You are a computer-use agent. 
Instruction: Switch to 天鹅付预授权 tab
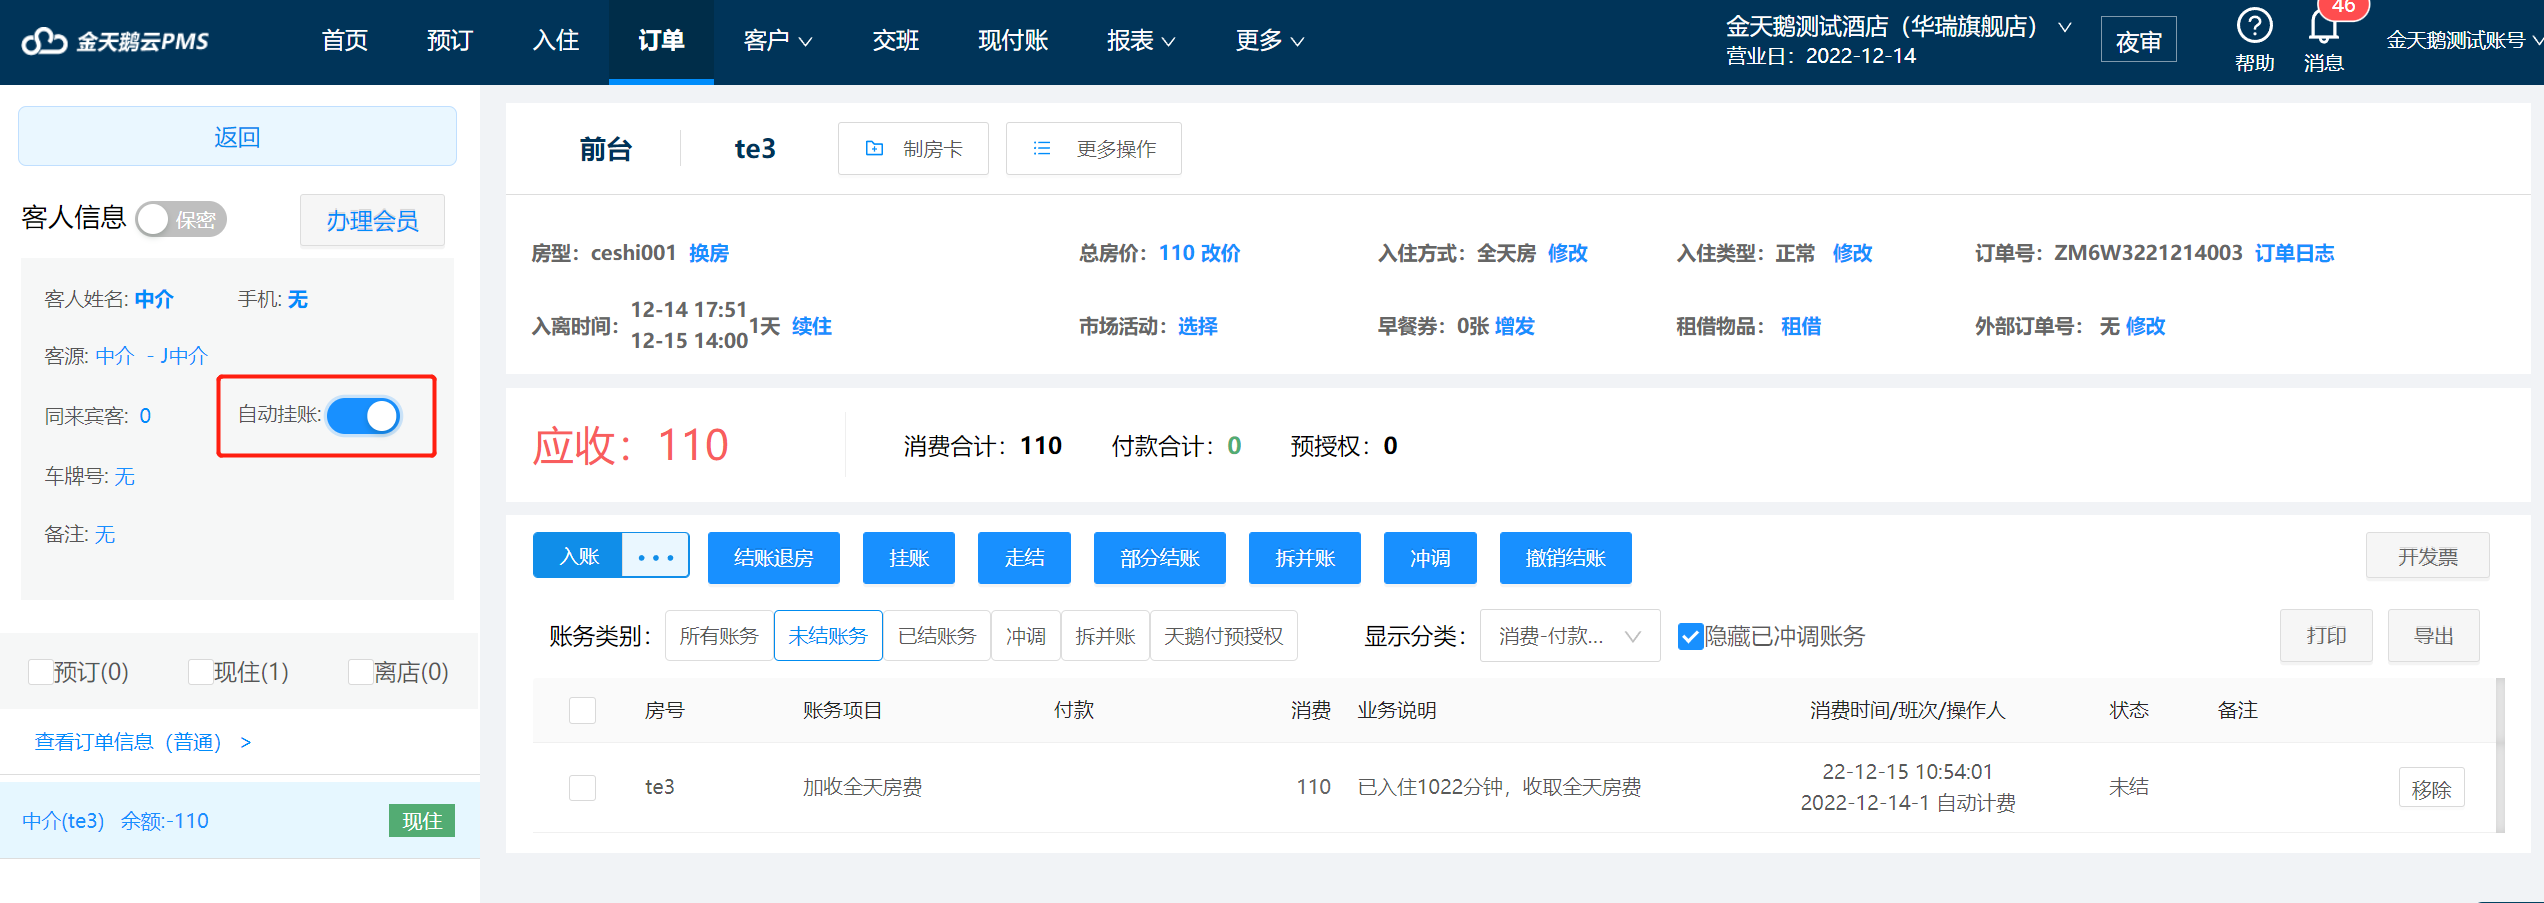(1224, 636)
